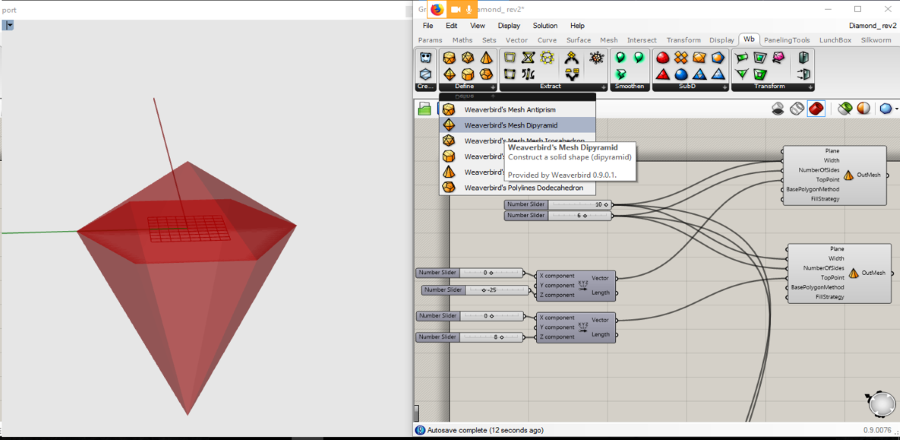Click the icosahedron icon in Define panel

(468, 58)
